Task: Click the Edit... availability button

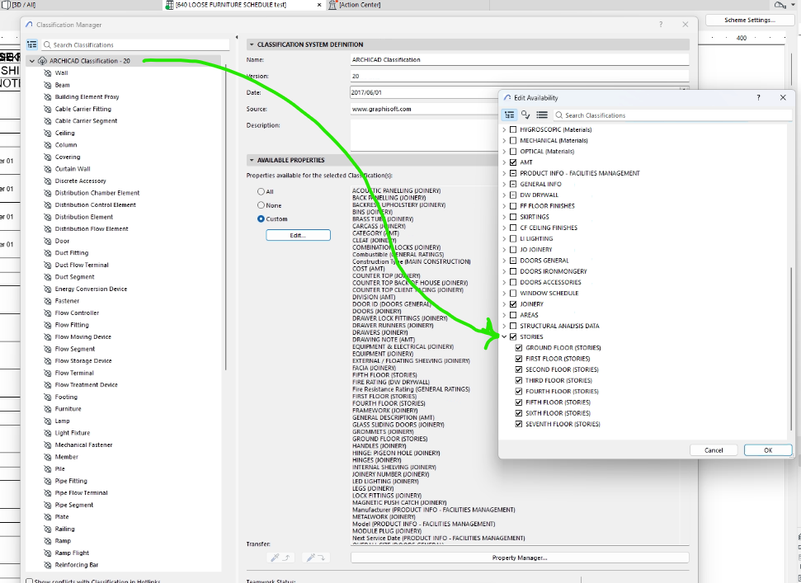Action: [x=298, y=235]
